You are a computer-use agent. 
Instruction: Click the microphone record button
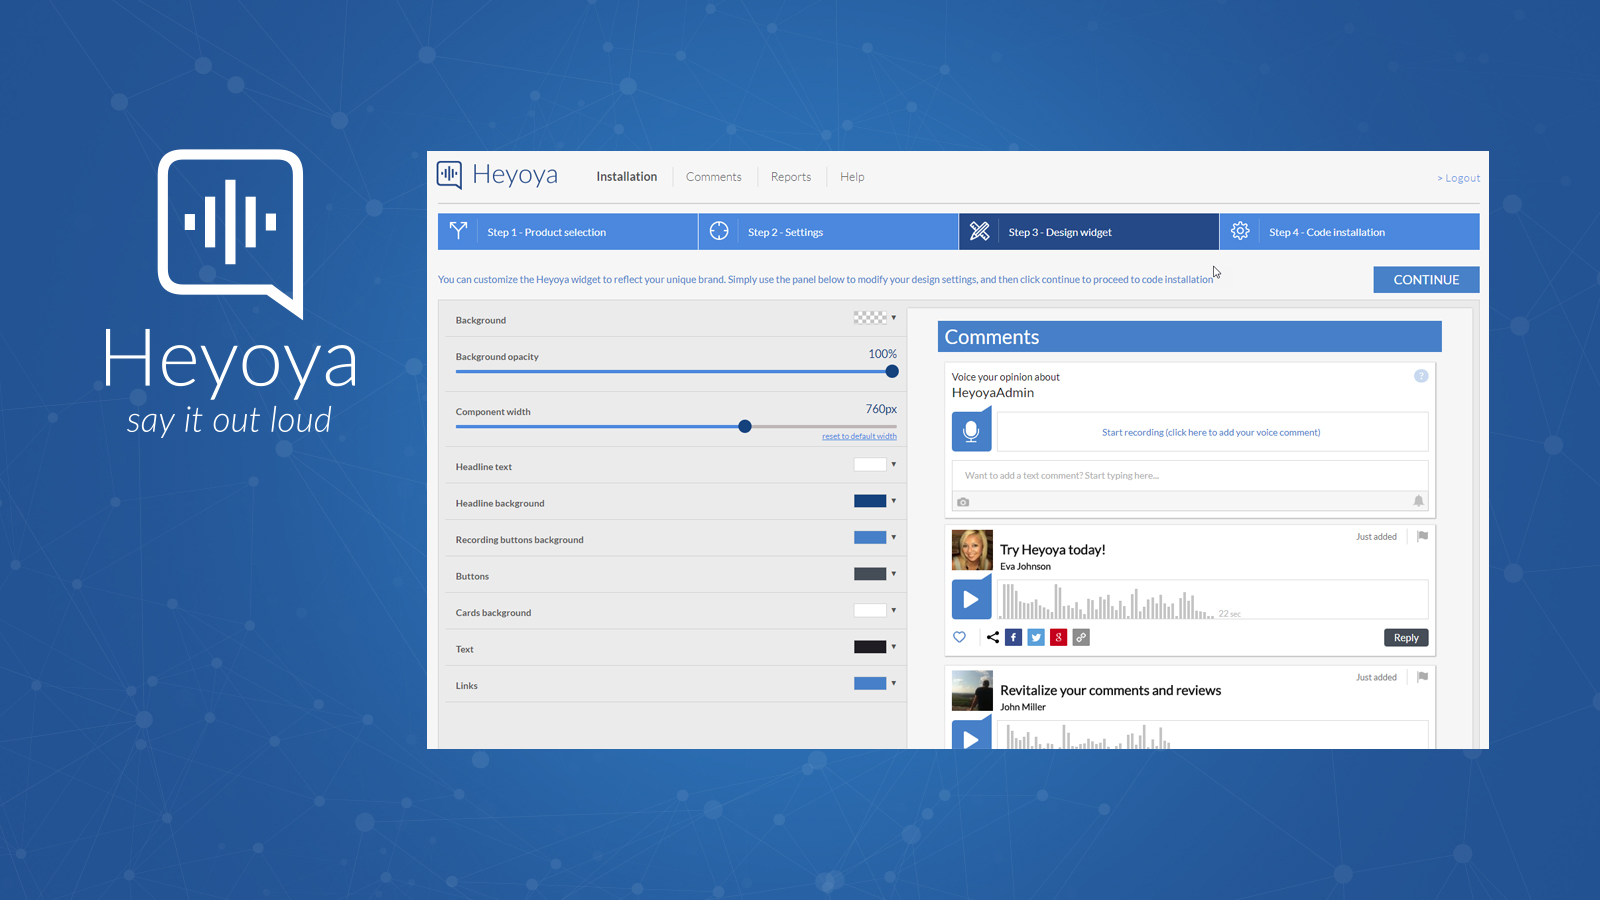tap(971, 431)
